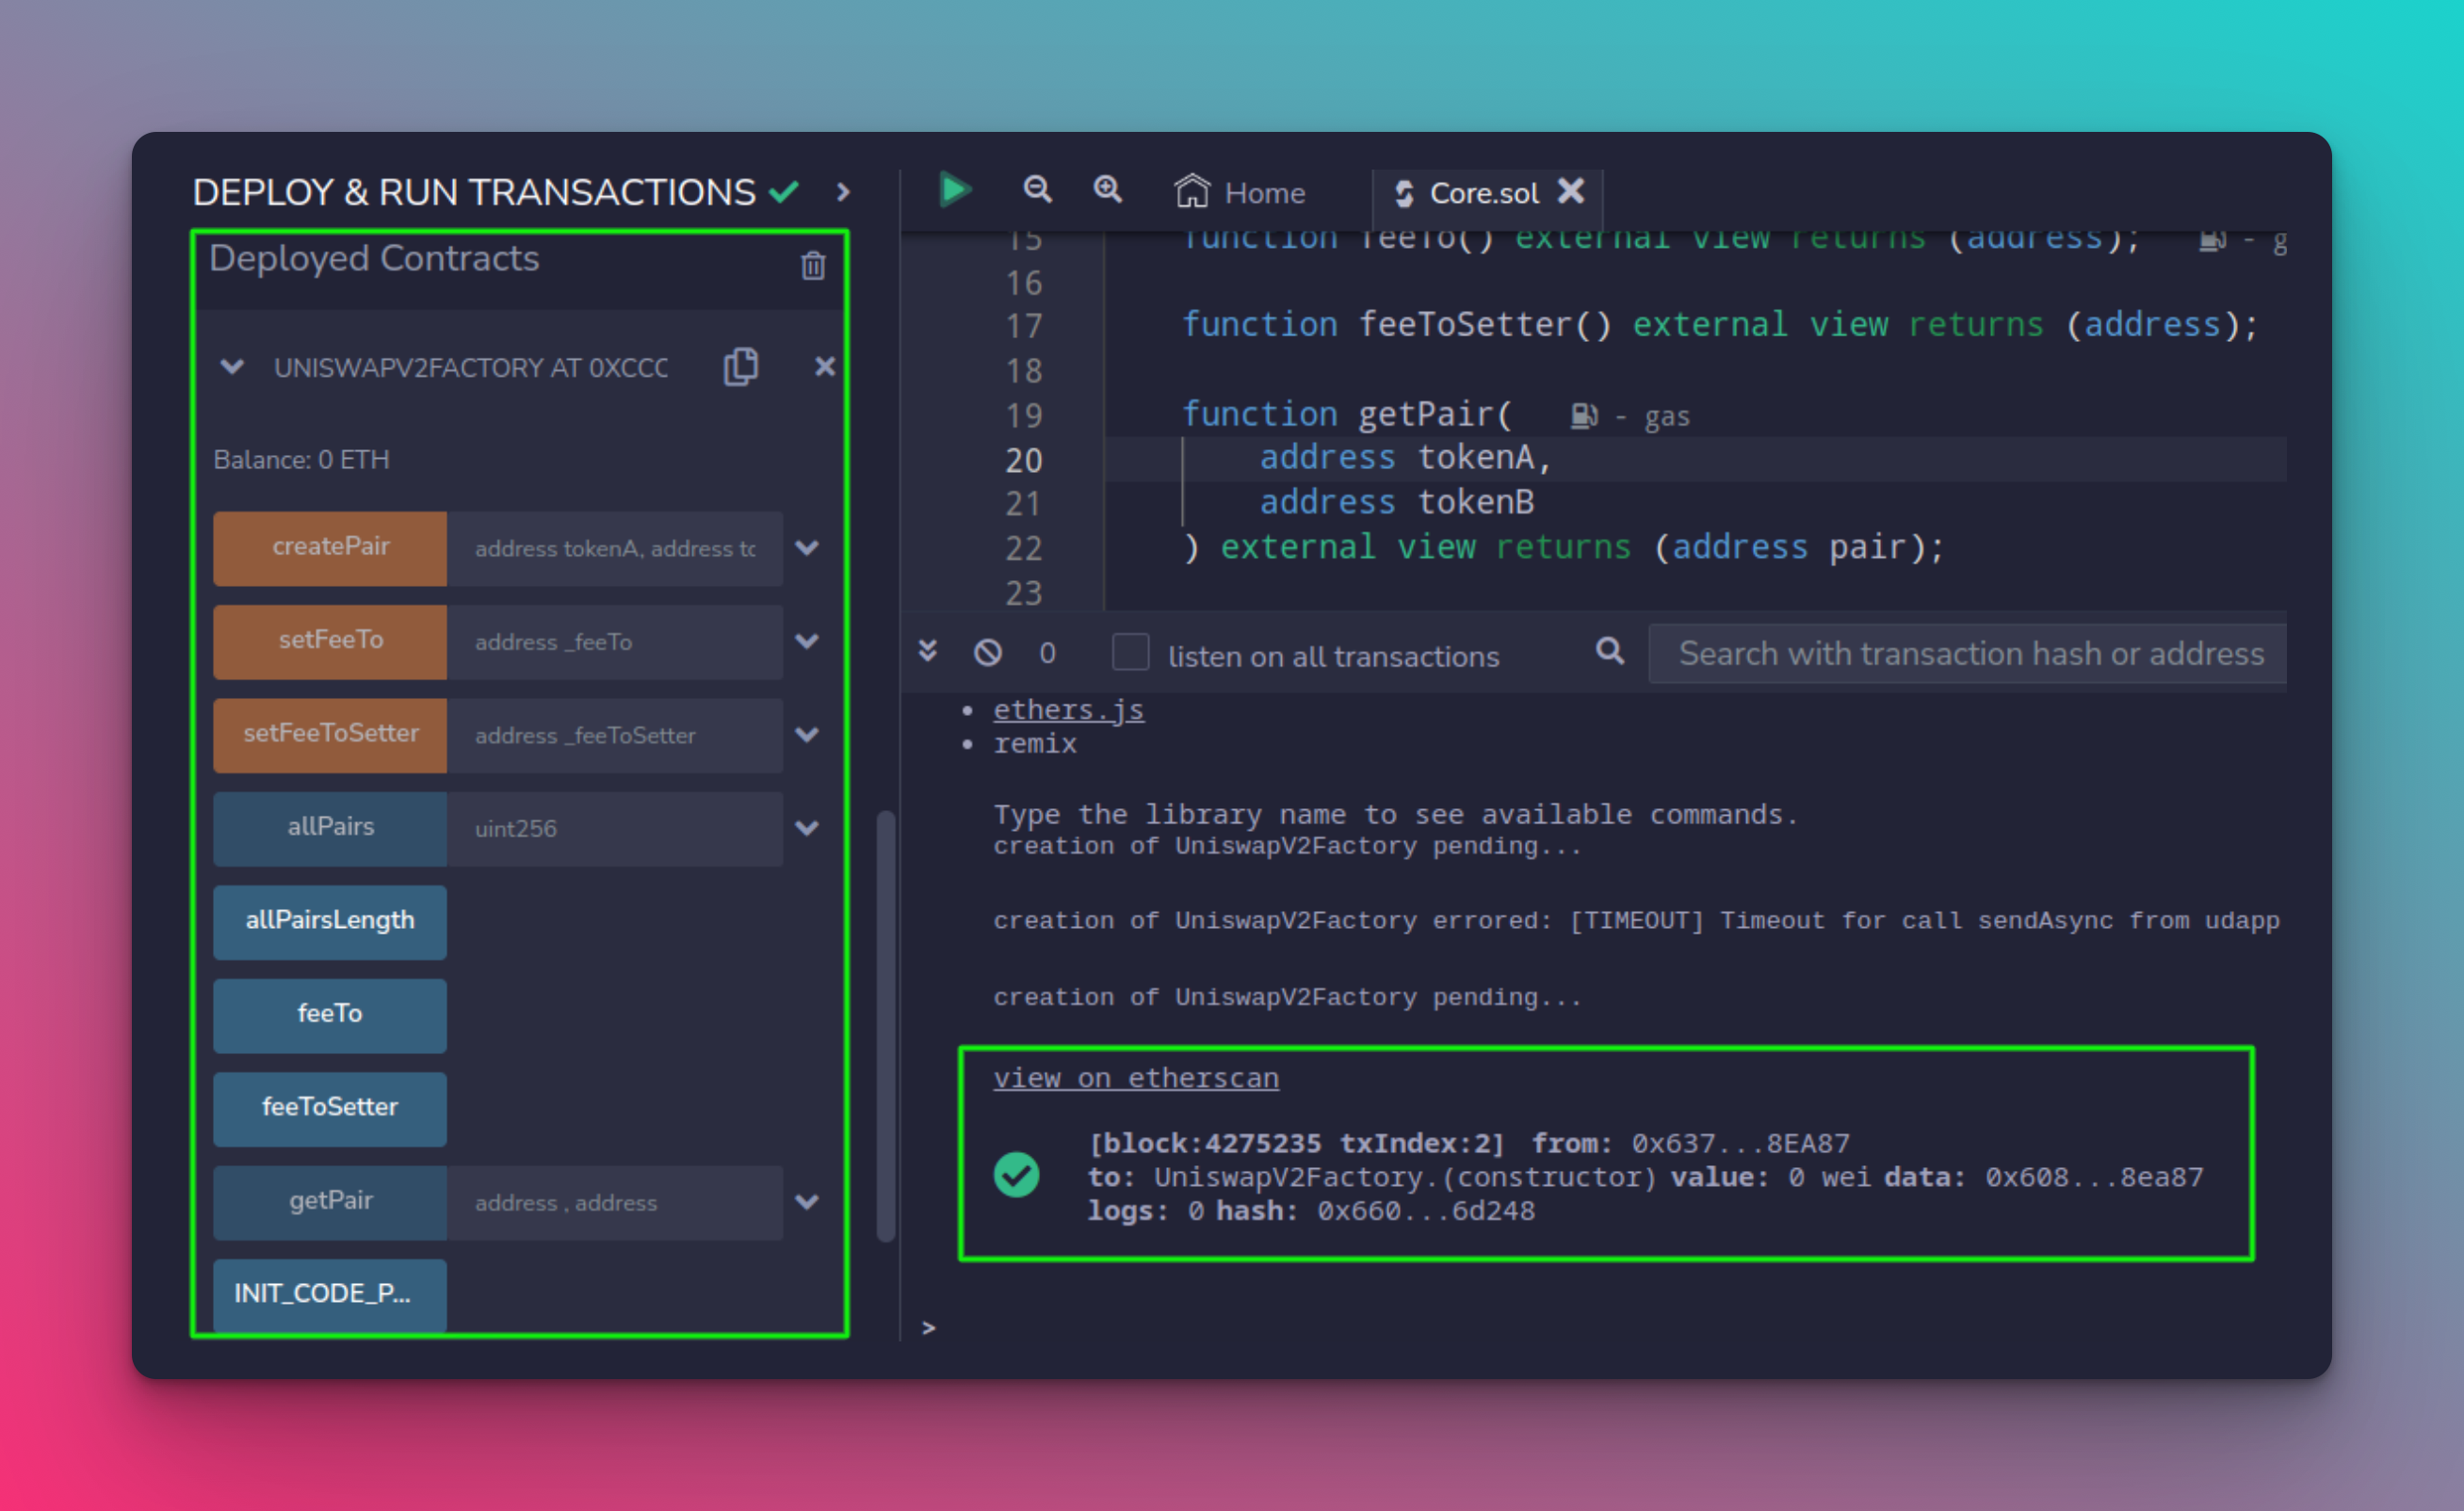Click the 'feeToSetter()' code on line 17

pyautogui.click(x=1484, y=325)
